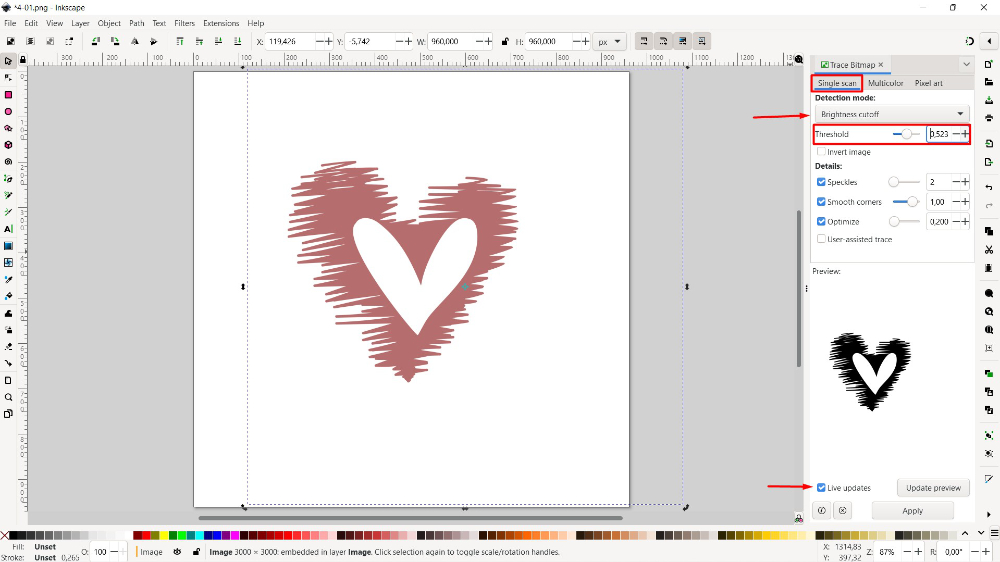Select the Node edit tool
1000x562 pixels.
pyautogui.click(x=8, y=78)
